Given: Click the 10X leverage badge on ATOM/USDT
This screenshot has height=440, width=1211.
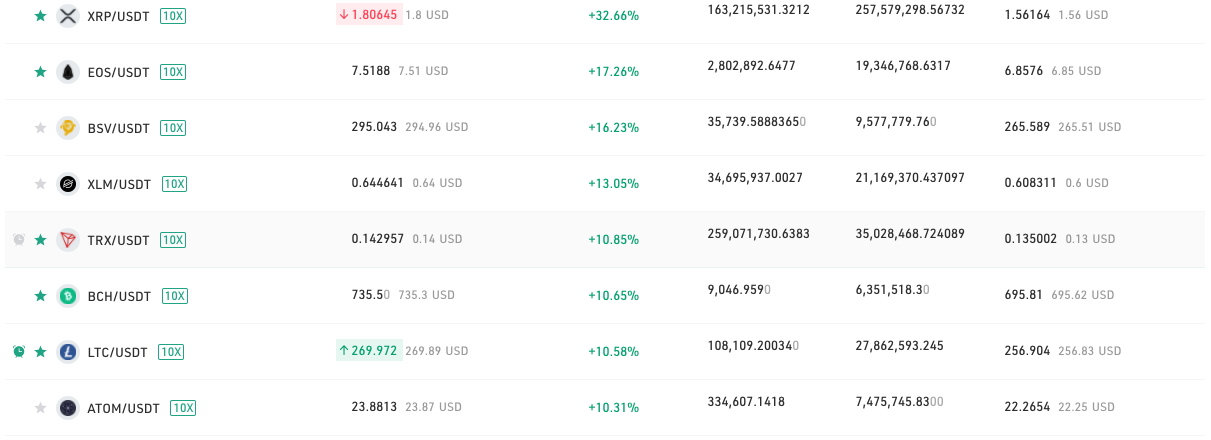Looking at the screenshot, I should point(183,408).
